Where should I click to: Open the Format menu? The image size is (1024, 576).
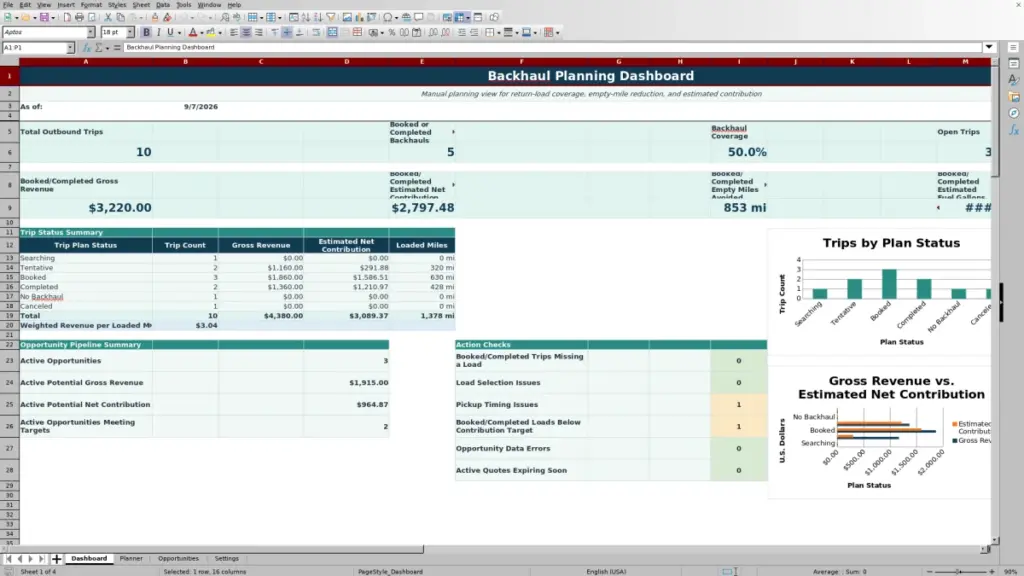(91, 5)
